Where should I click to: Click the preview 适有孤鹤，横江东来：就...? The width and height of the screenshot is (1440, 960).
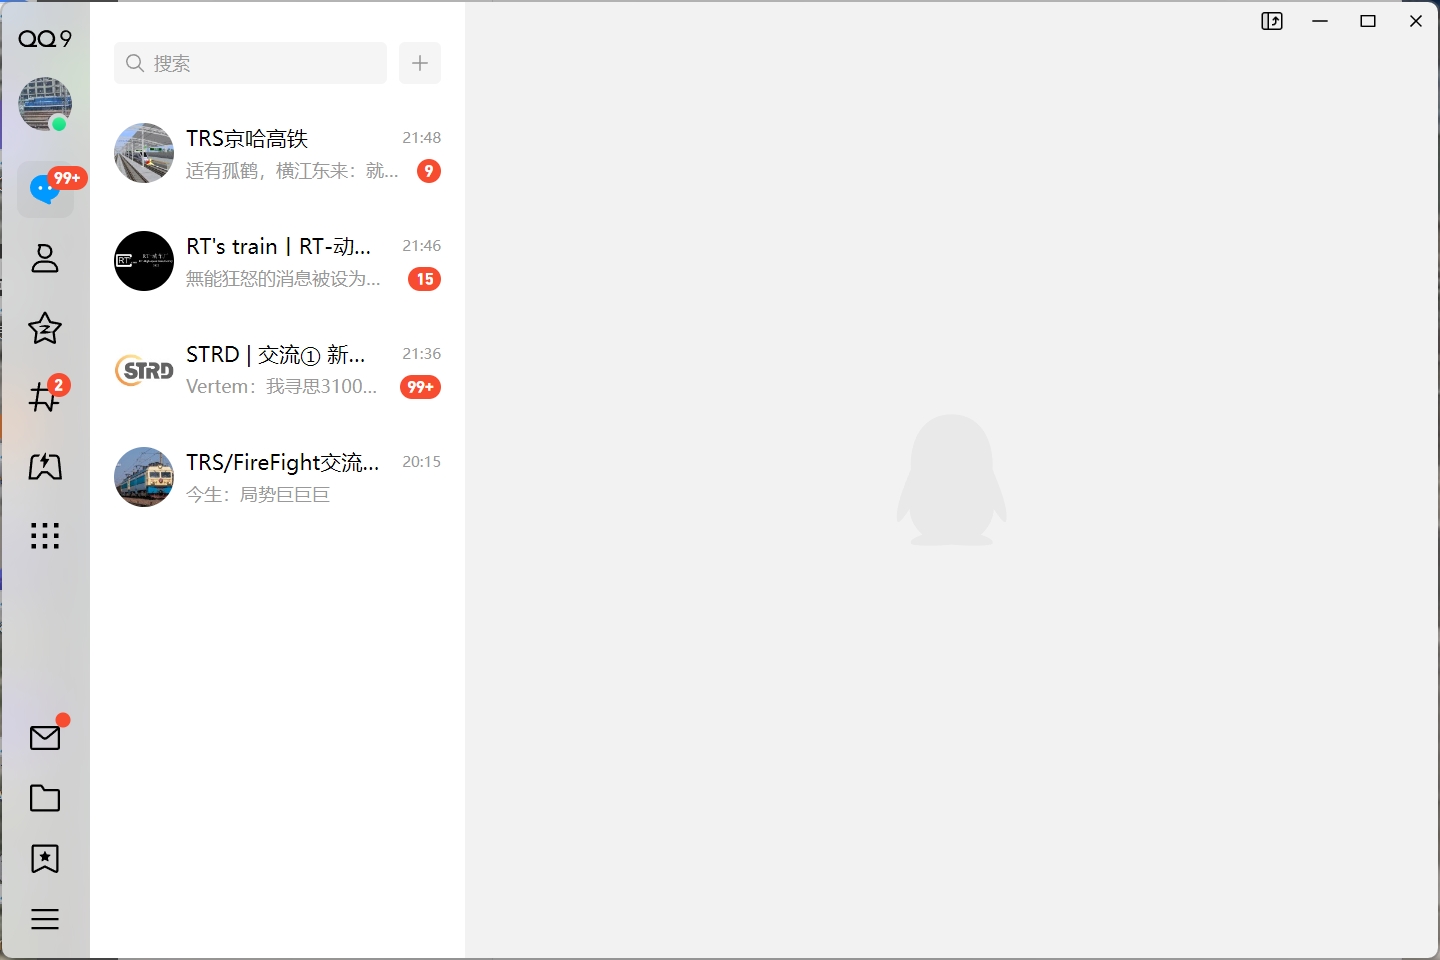tap(292, 170)
